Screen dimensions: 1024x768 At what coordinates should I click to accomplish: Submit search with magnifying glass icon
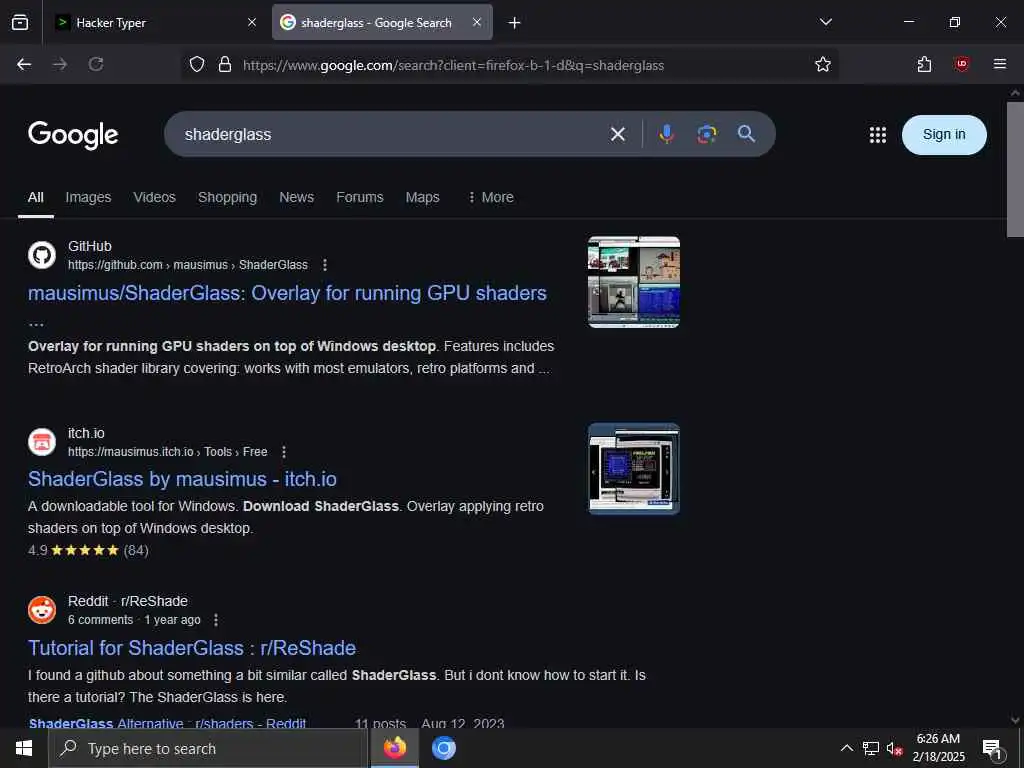746,135
